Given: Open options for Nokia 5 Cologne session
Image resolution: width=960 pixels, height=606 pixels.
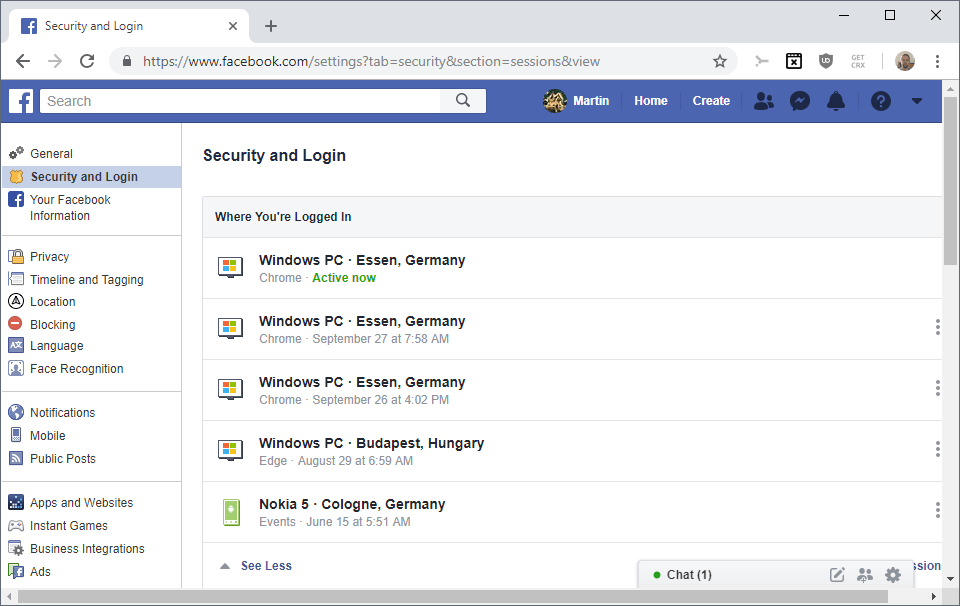Looking at the screenshot, I should click(x=937, y=510).
